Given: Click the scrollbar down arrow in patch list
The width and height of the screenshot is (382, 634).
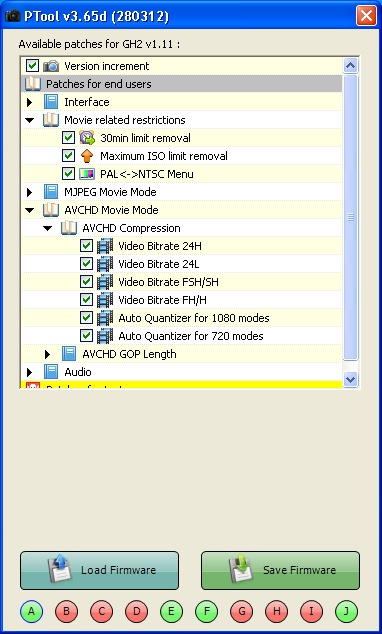Looking at the screenshot, I should point(350,379).
